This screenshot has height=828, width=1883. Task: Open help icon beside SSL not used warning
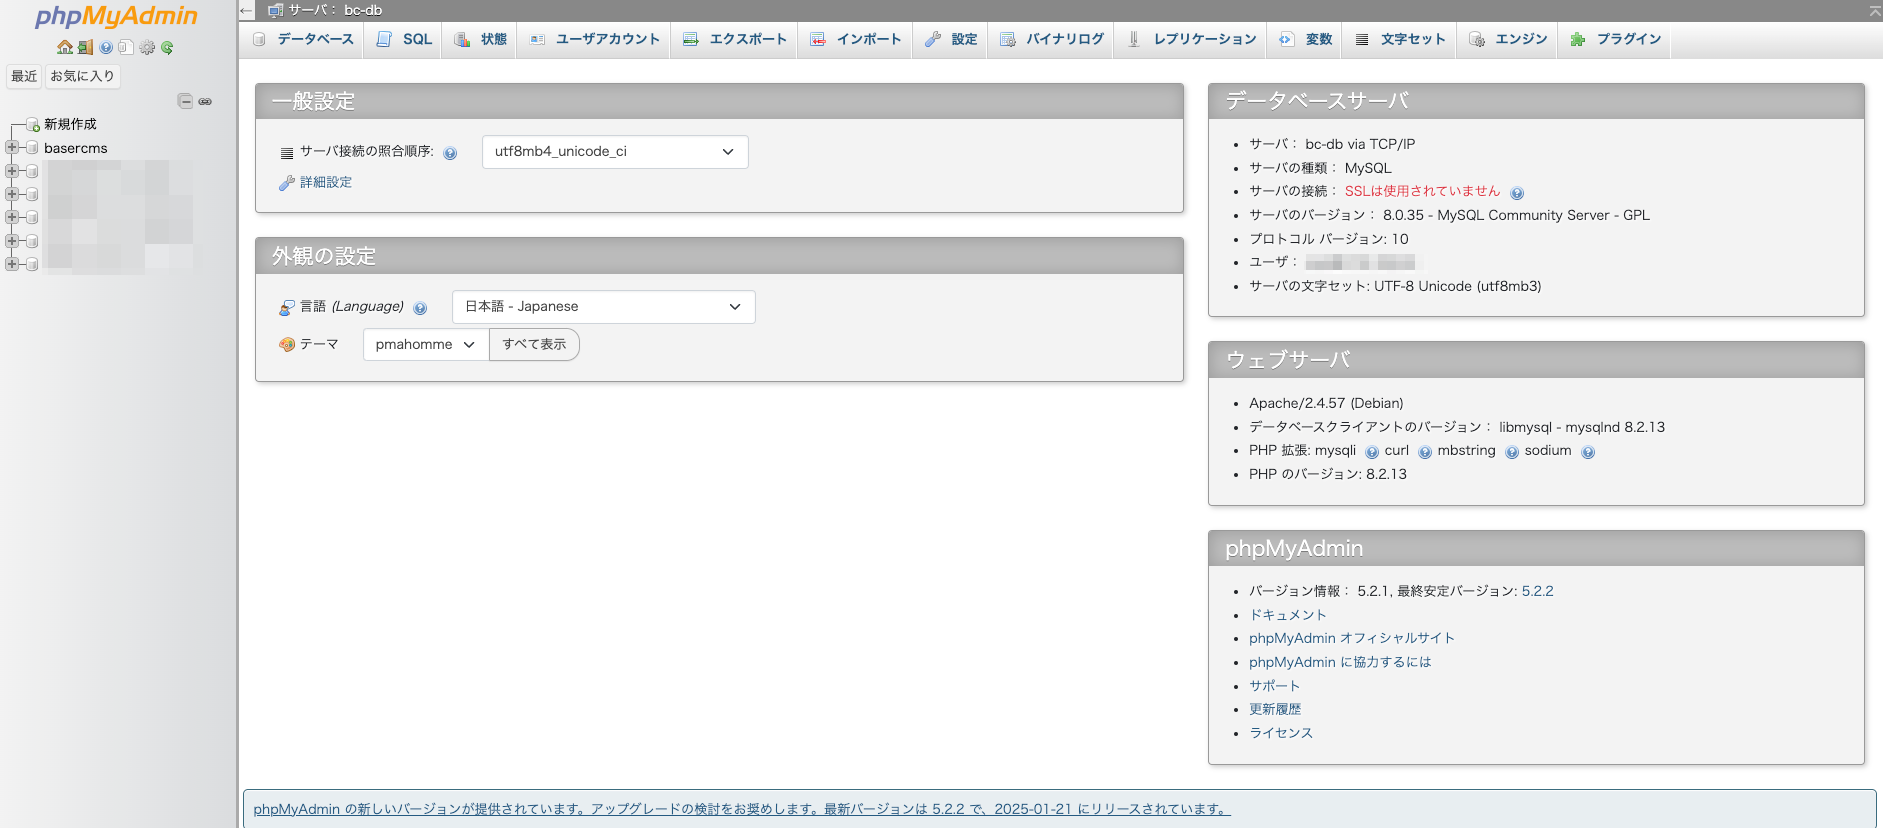tap(1517, 193)
